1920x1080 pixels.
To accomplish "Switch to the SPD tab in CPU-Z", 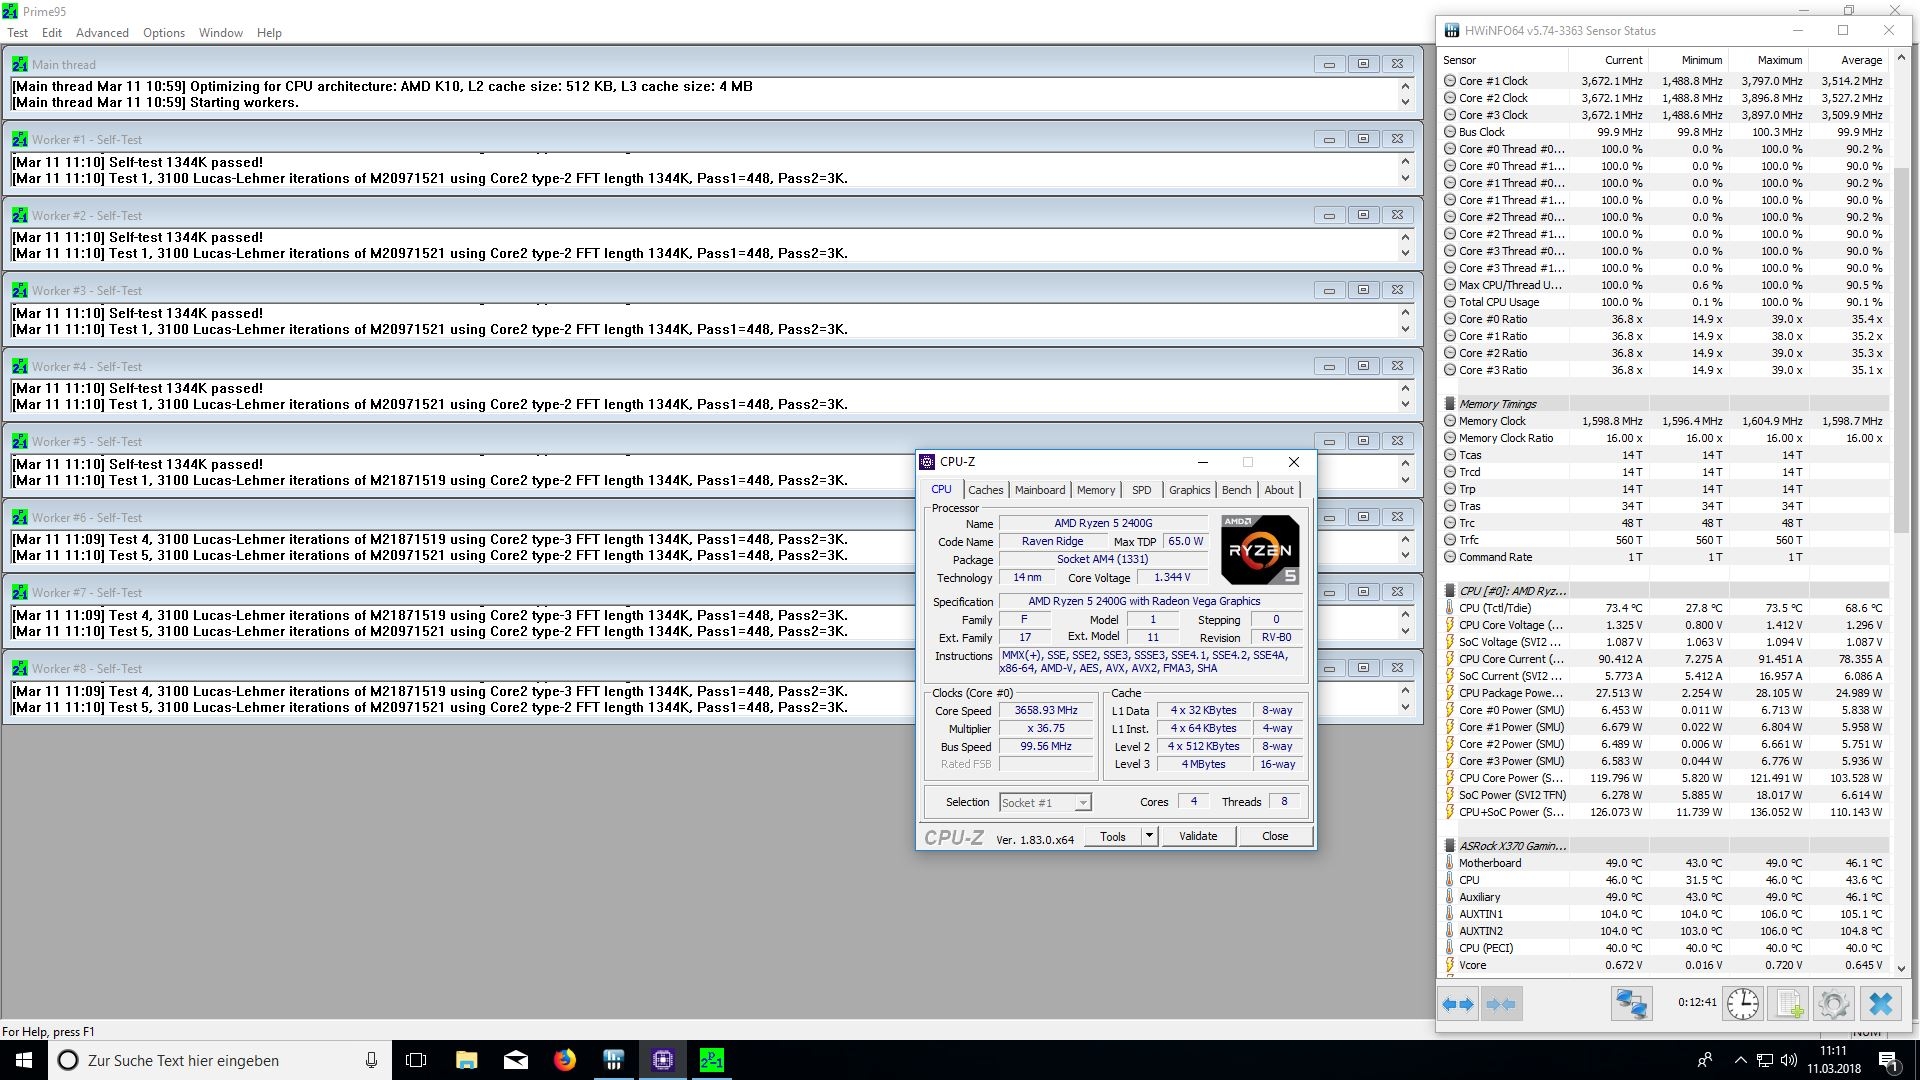I will point(1141,490).
